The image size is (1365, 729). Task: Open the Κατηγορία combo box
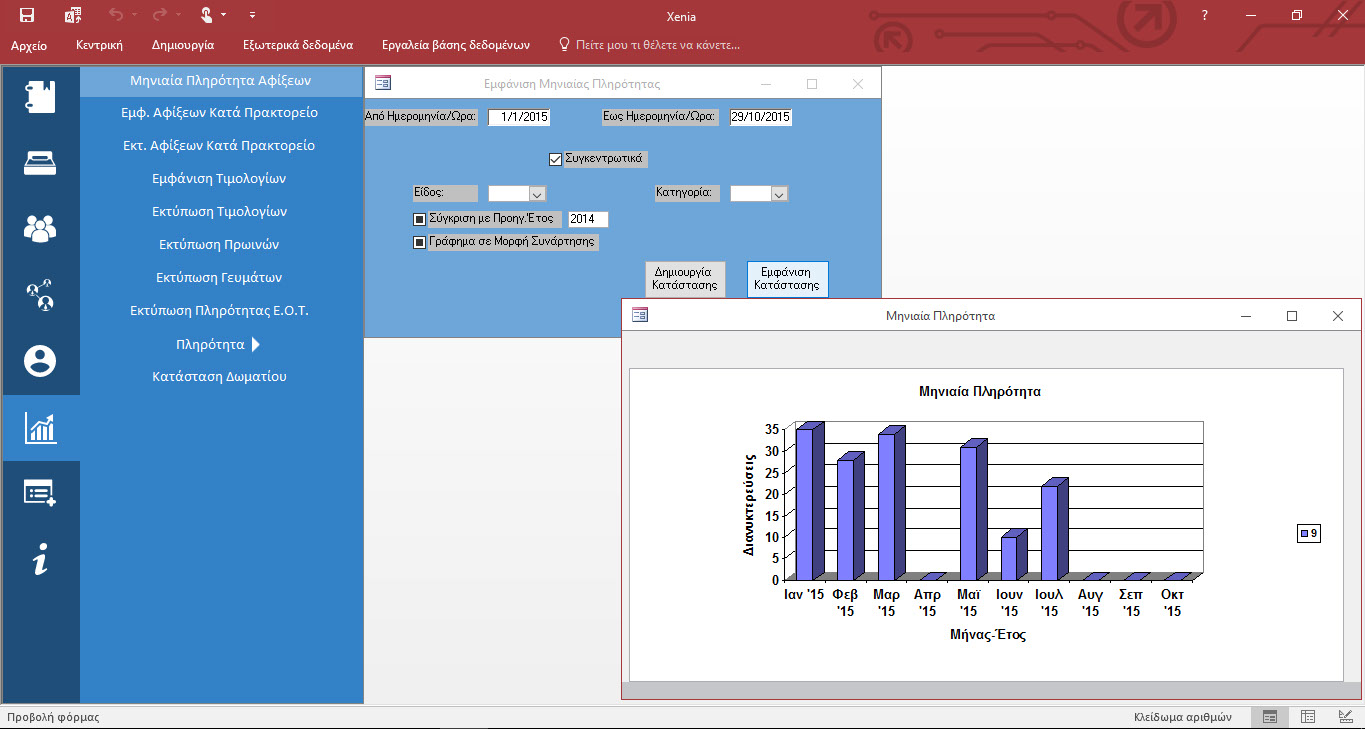[x=779, y=194]
